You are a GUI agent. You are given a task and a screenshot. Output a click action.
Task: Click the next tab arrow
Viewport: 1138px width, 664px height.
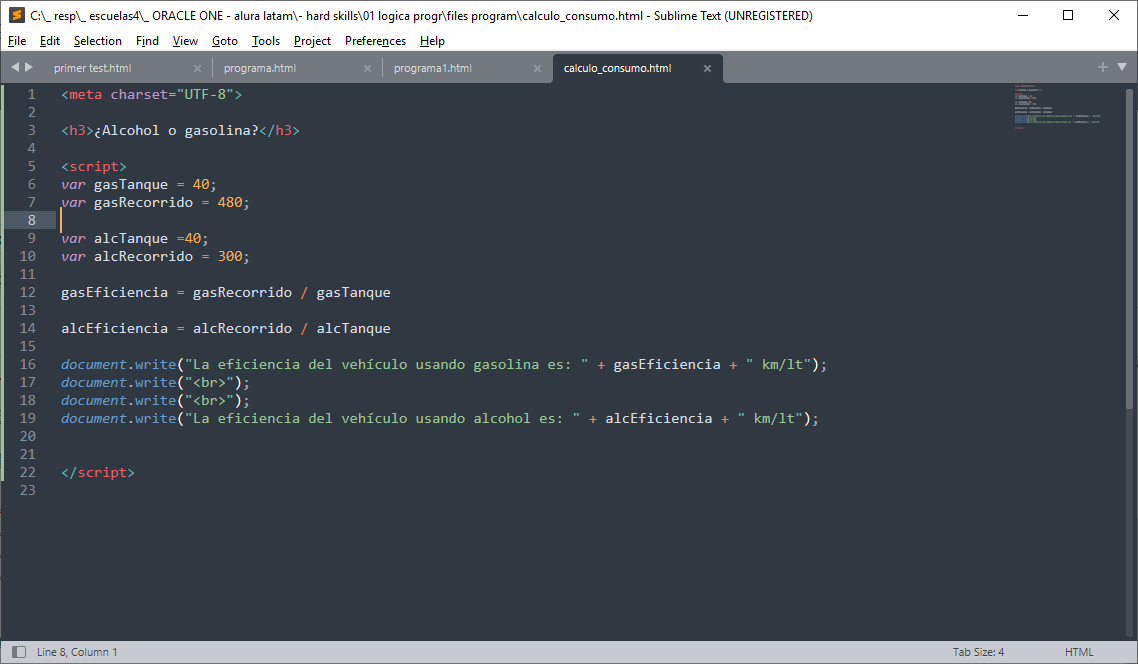29,67
